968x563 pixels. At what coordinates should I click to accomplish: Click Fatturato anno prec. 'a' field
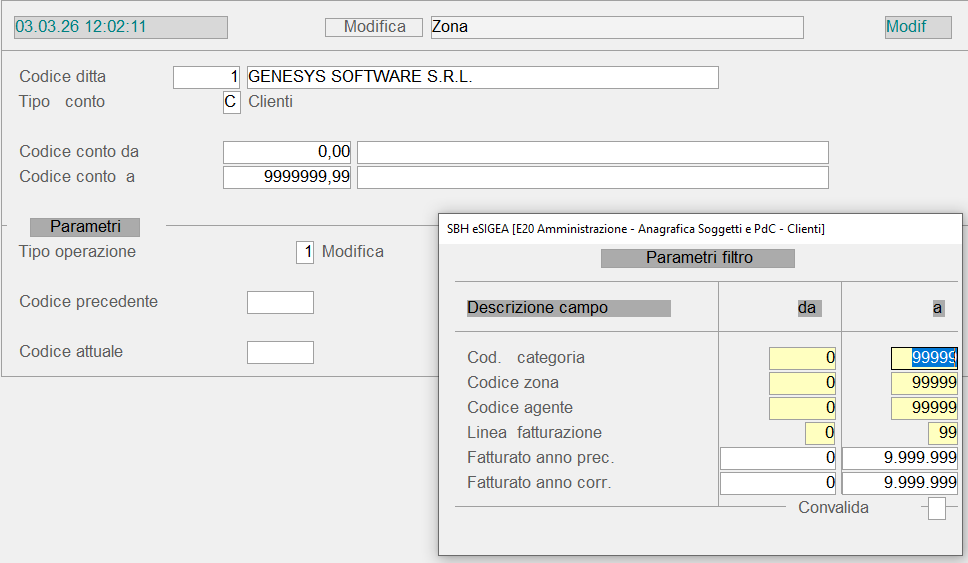900,458
